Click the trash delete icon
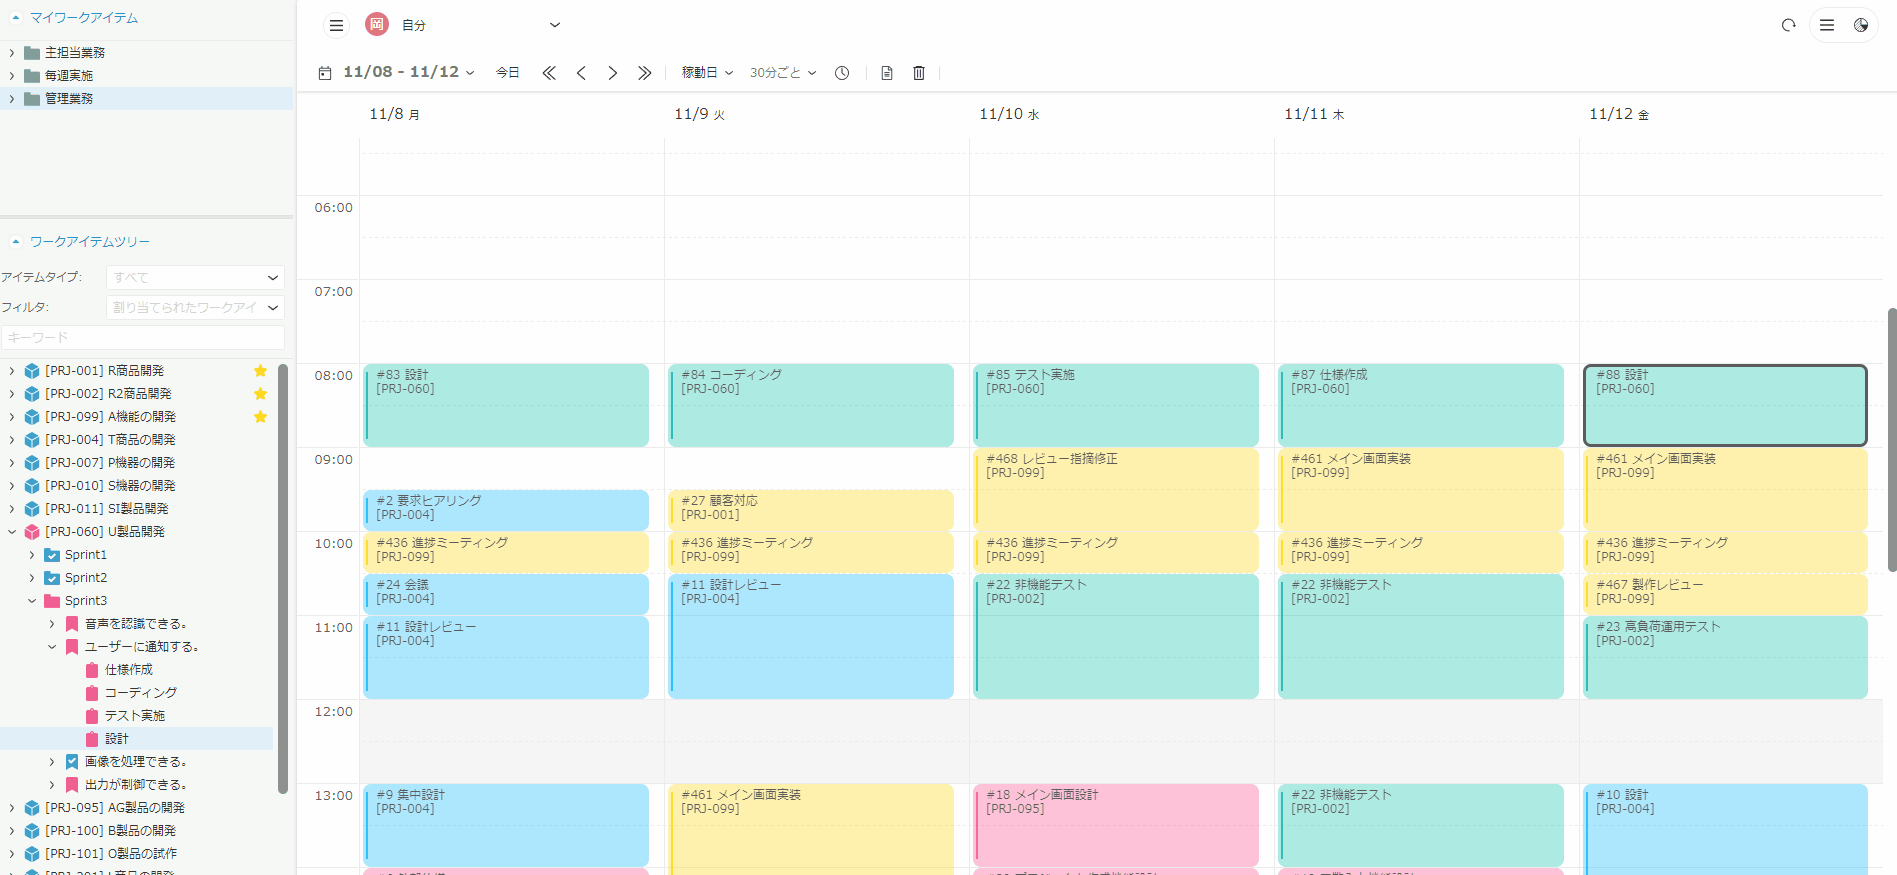The width and height of the screenshot is (1897, 875). pyautogui.click(x=919, y=73)
